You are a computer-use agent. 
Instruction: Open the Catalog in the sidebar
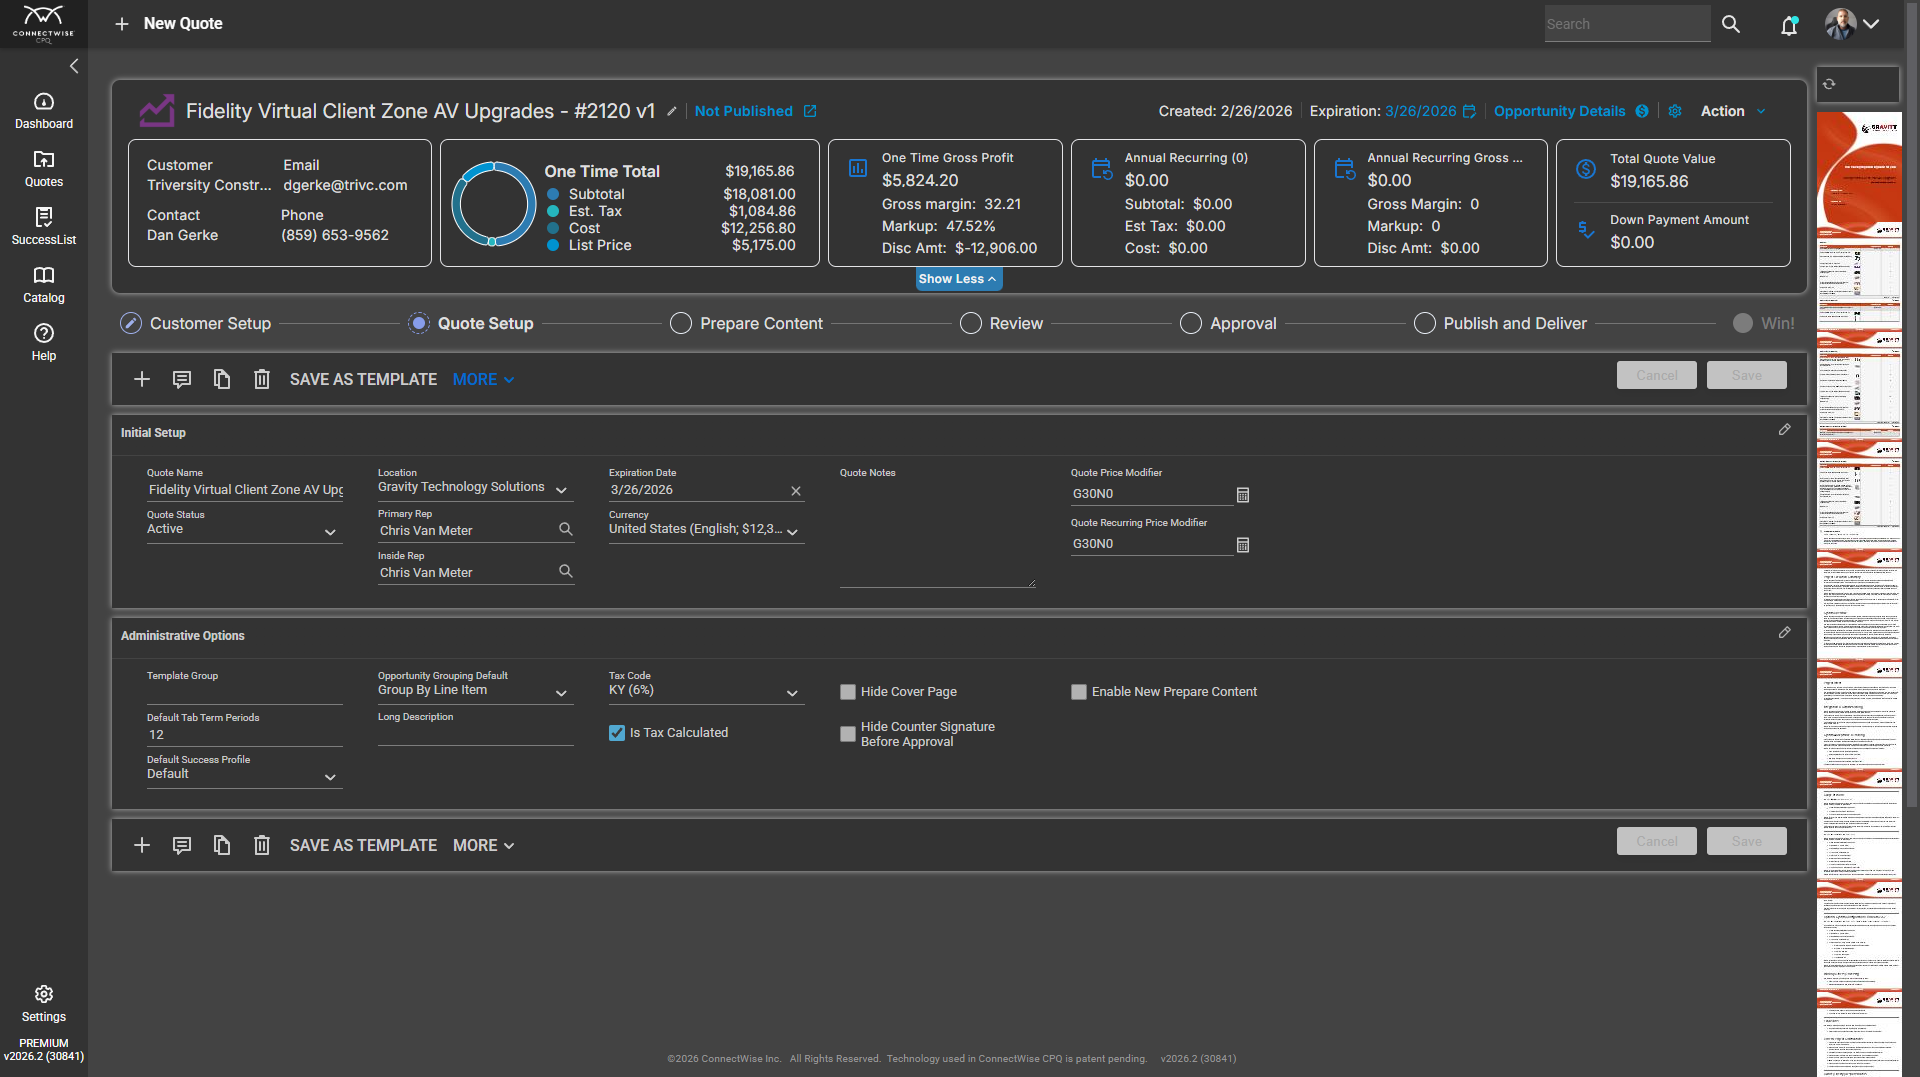pyautogui.click(x=43, y=284)
